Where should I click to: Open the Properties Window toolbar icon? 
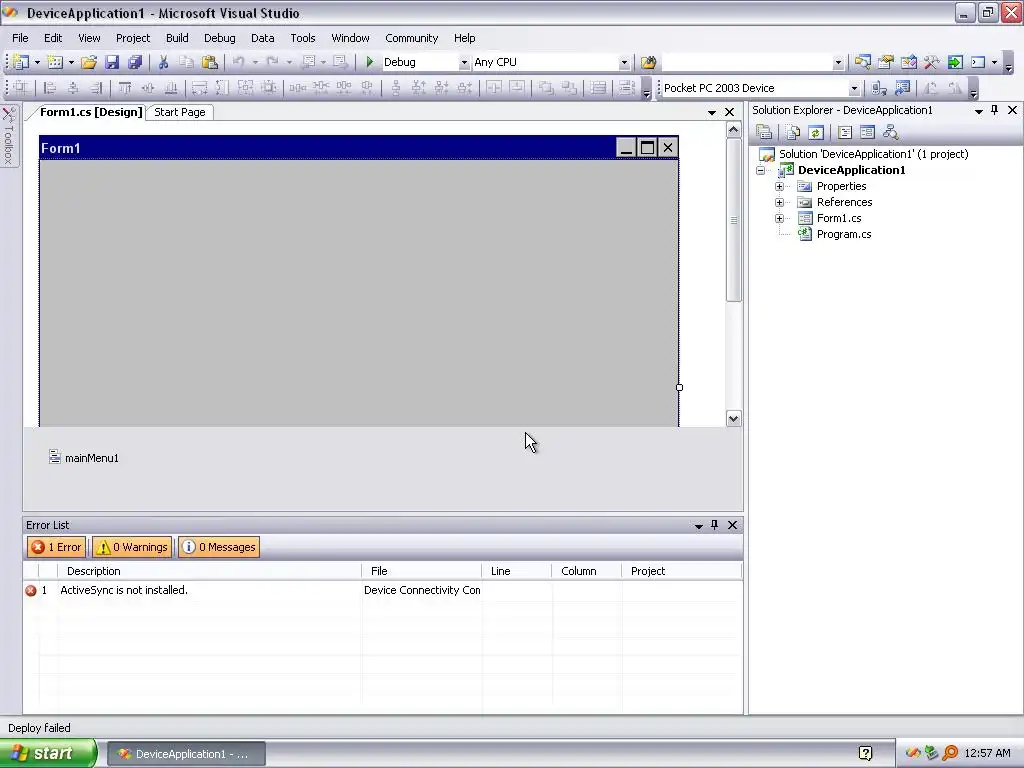point(886,62)
